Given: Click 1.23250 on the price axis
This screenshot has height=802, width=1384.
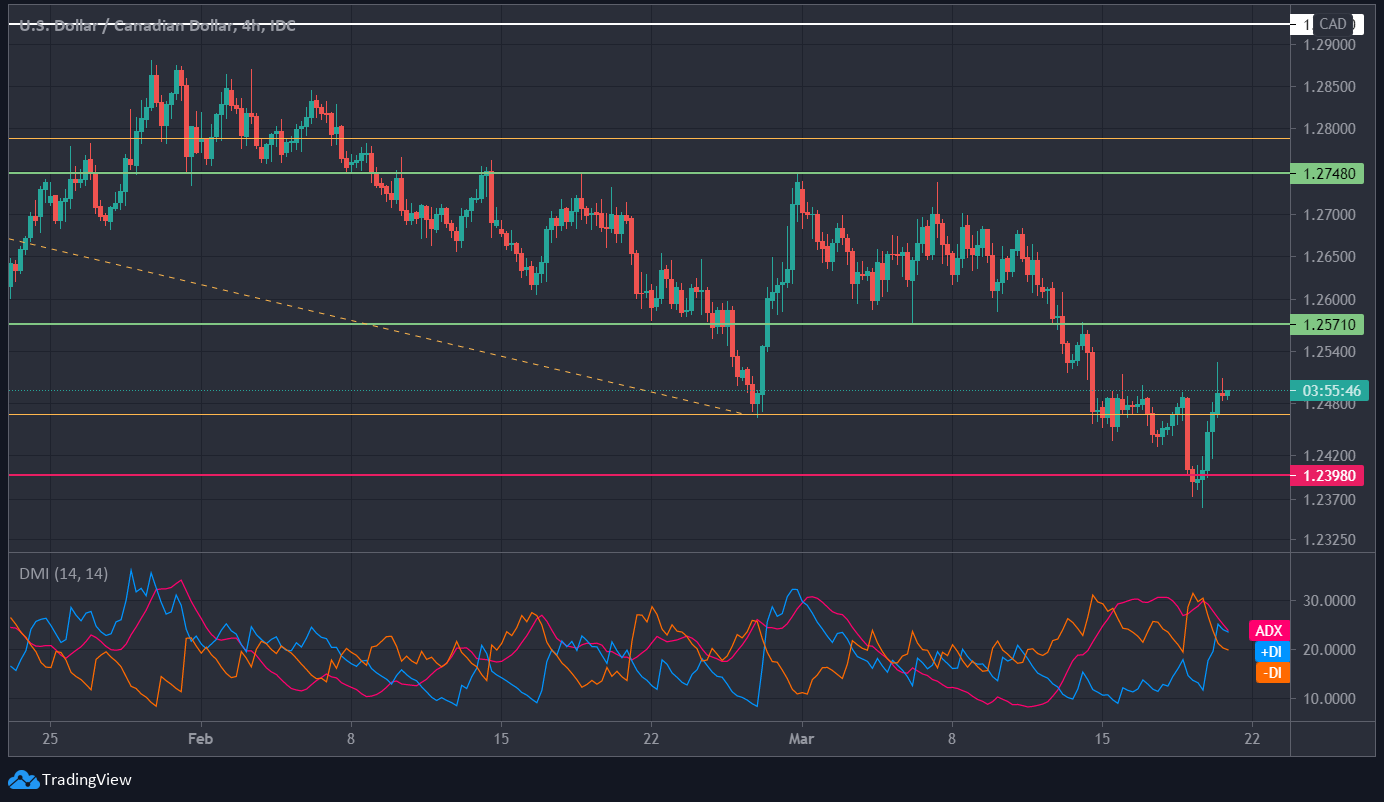Looking at the screenshot, I should (1329, 540).
